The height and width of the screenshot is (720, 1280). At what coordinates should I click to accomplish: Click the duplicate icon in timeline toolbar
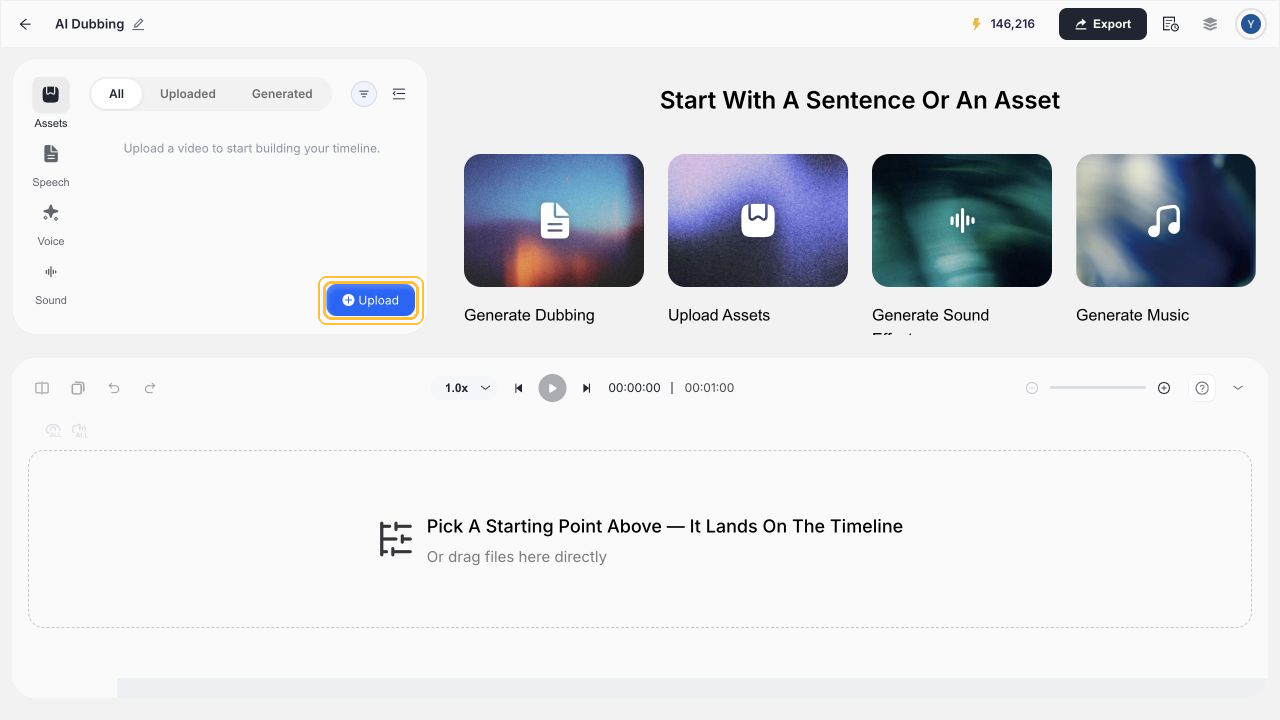(78, 388)
